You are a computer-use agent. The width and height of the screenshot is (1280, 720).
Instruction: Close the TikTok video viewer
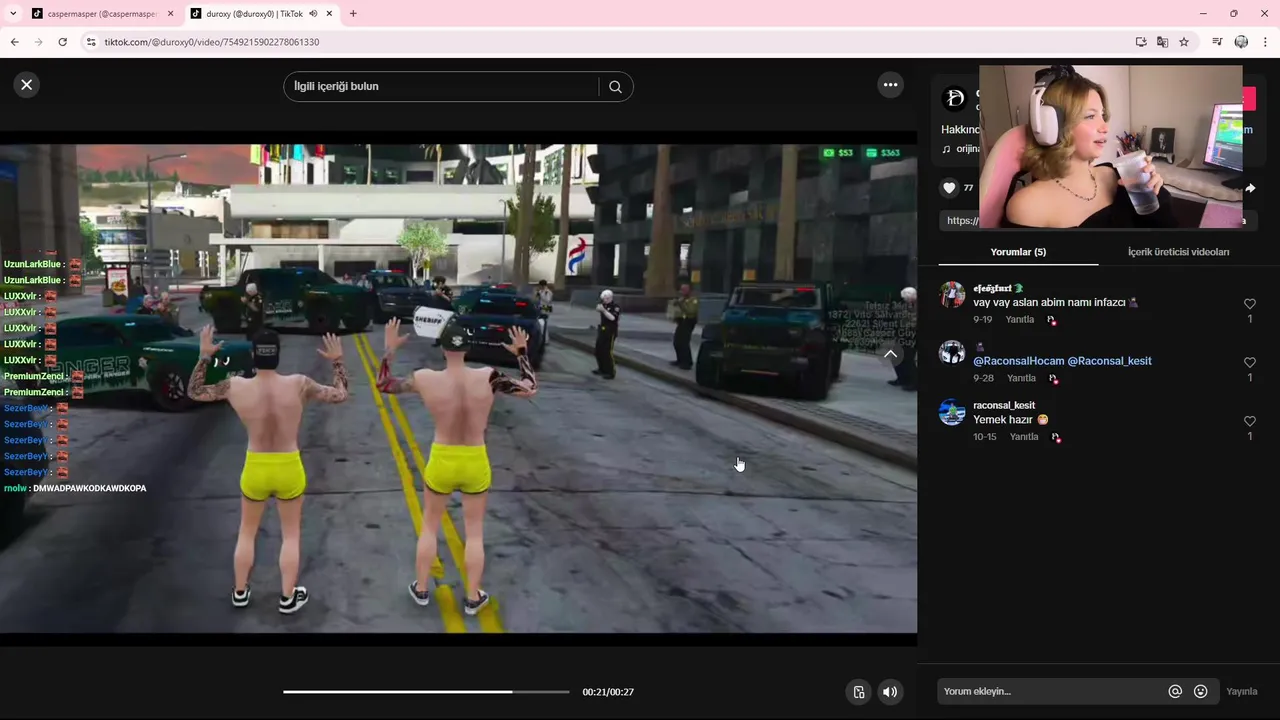click(x=27, y=85)
